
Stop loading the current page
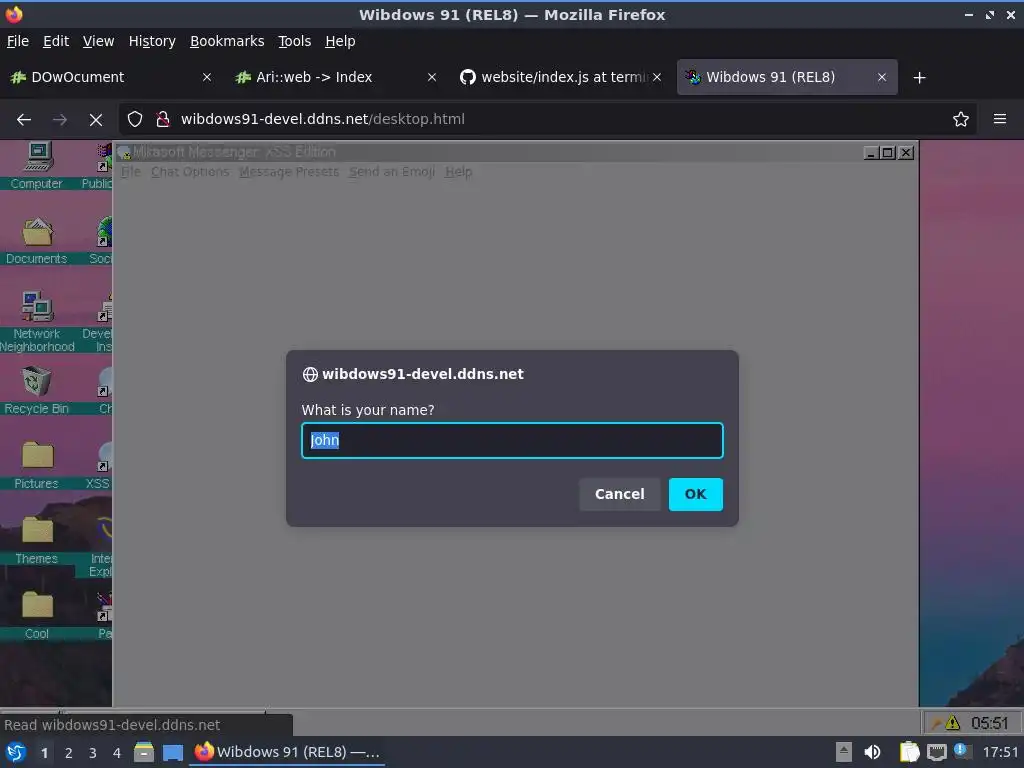[96, 120]
